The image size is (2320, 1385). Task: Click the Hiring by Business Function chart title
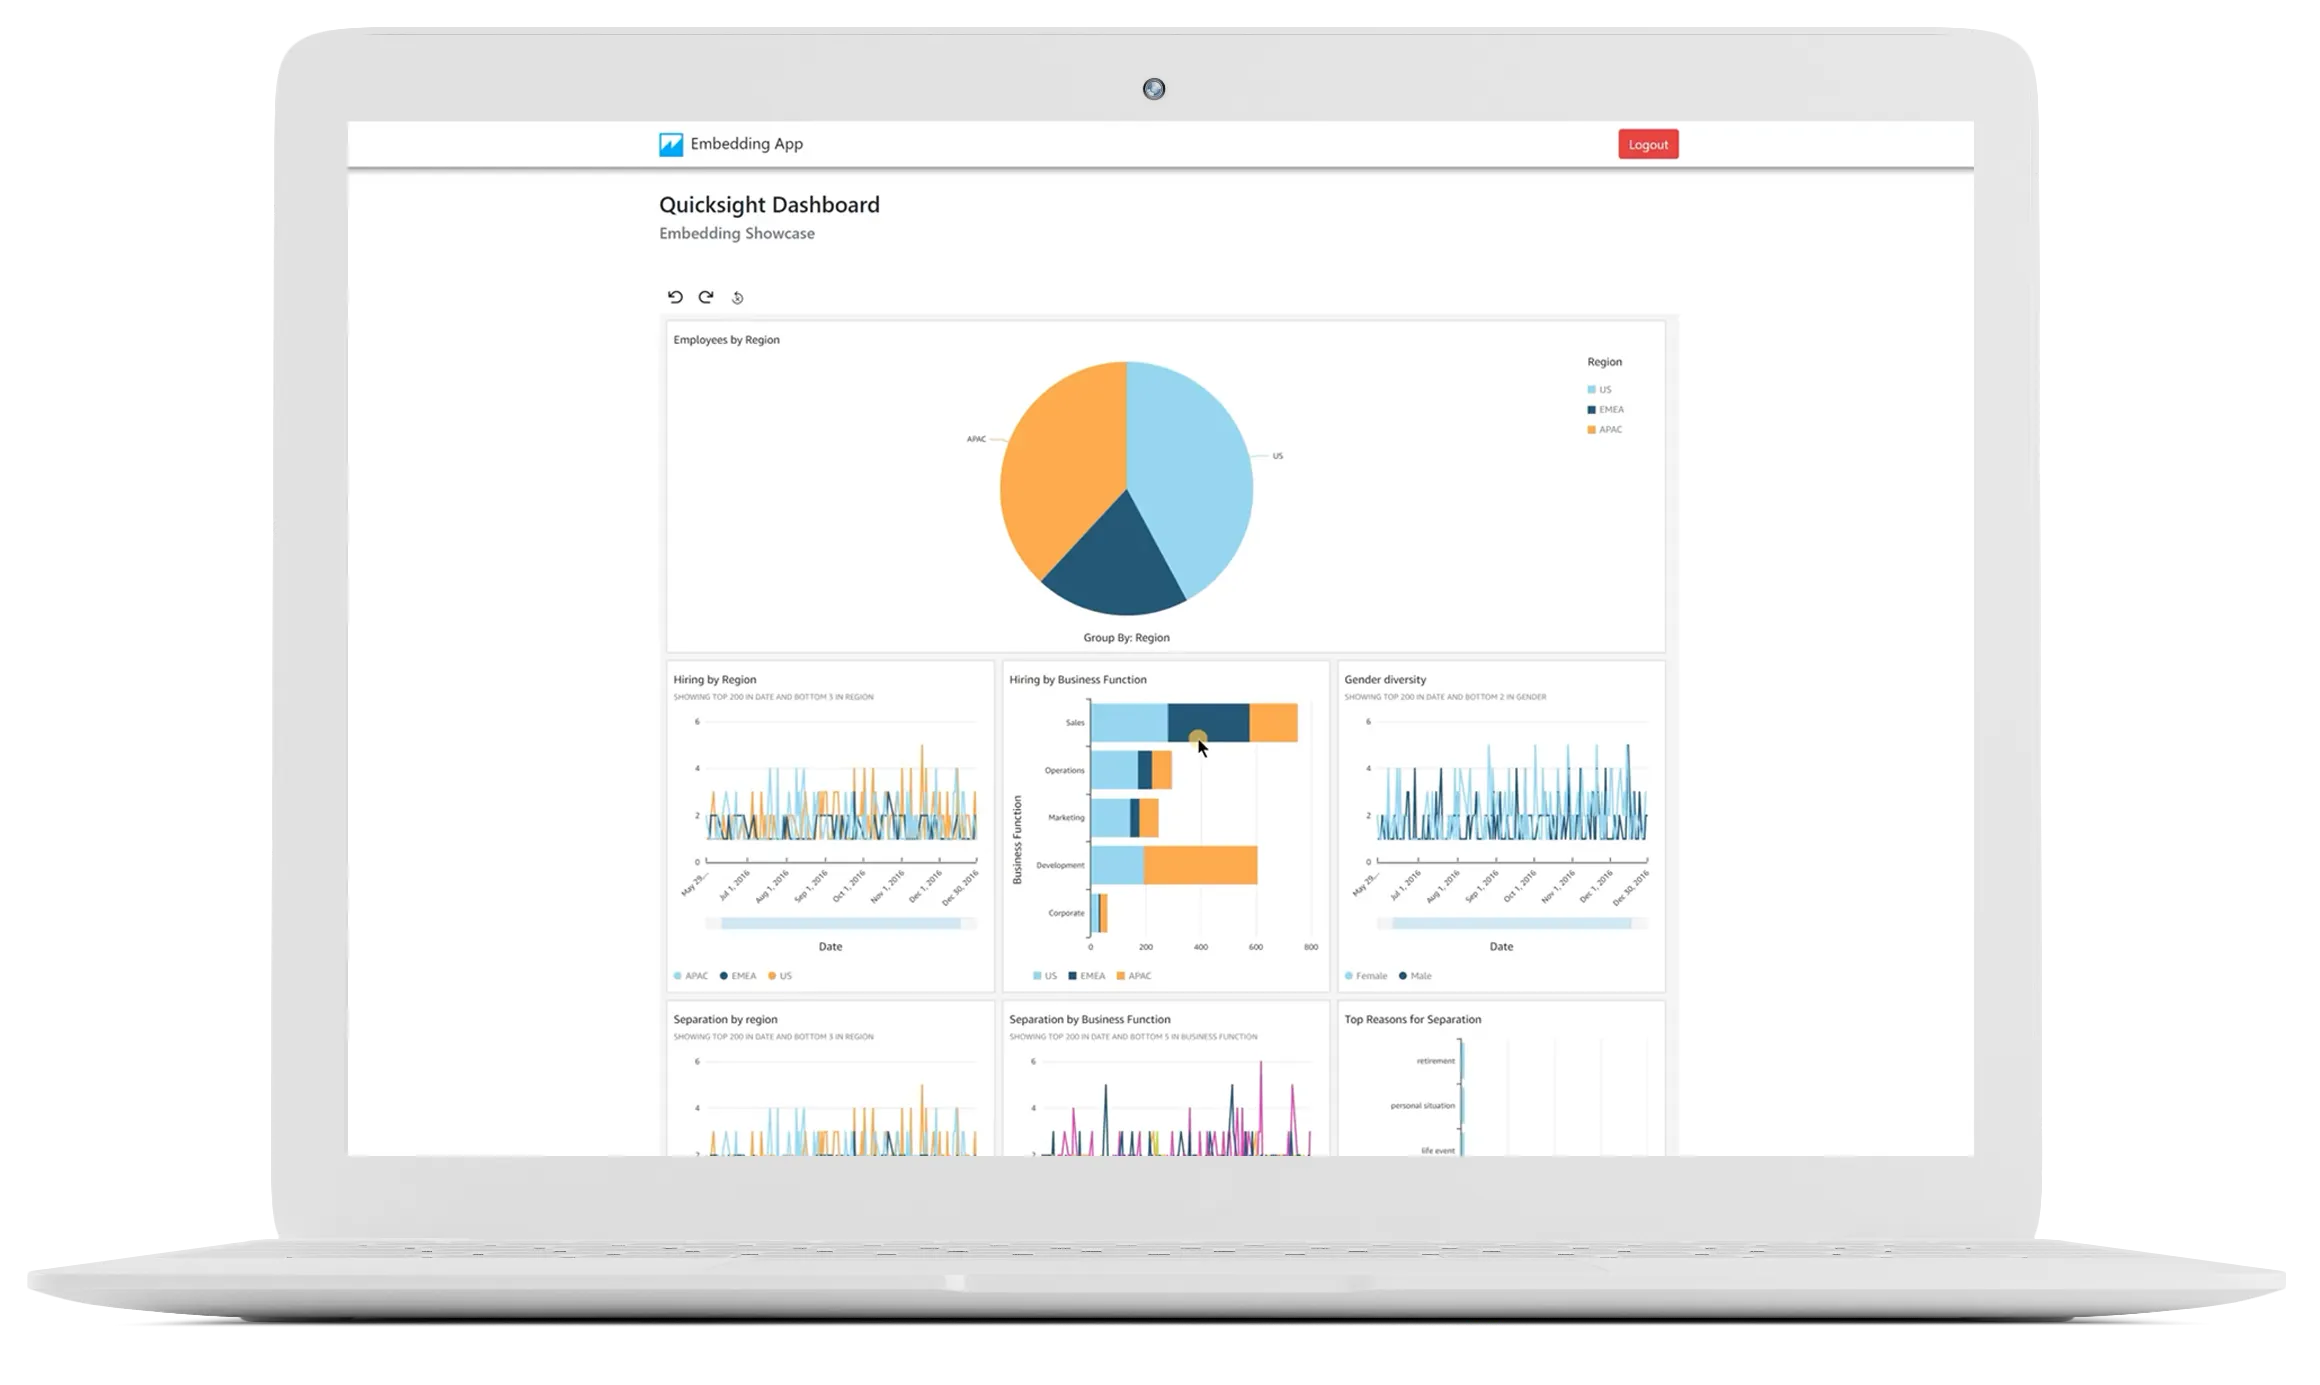tap(1077, 680)
